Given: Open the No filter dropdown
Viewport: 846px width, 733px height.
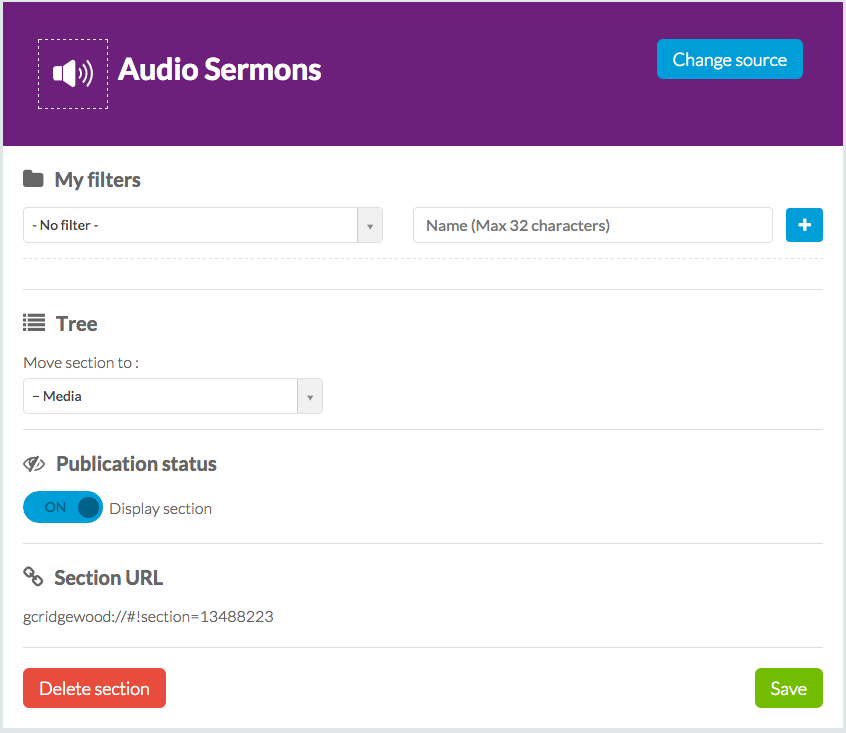Looking at the screenshot, I should pyautogui.click(x=190, y=225).
